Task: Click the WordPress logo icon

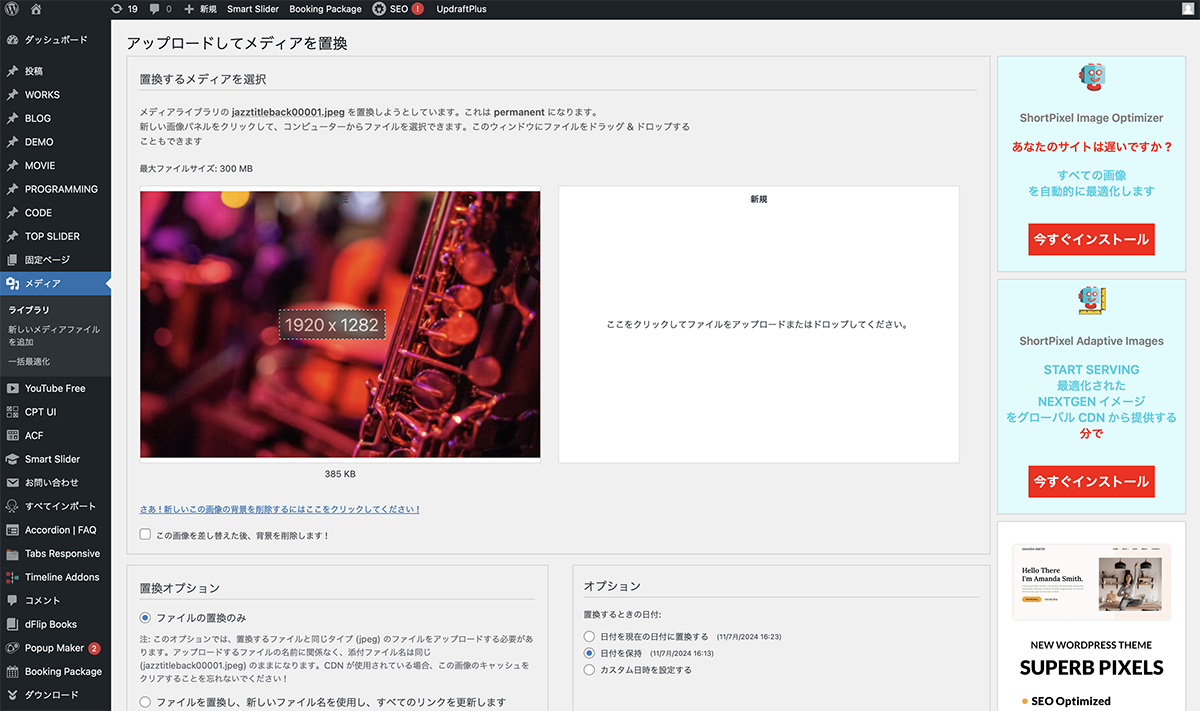Action: point(12,9)
